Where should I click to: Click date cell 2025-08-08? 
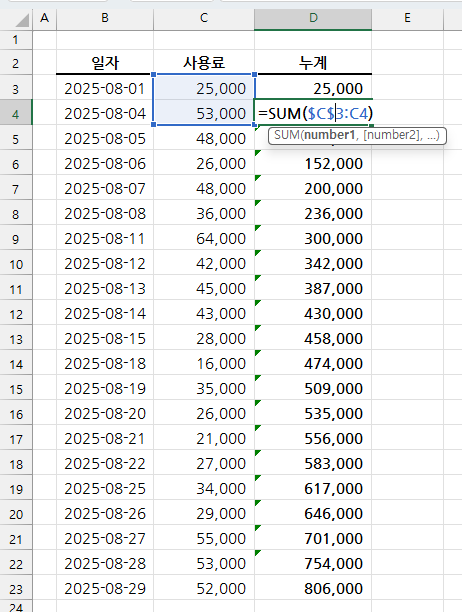point(105,213)
